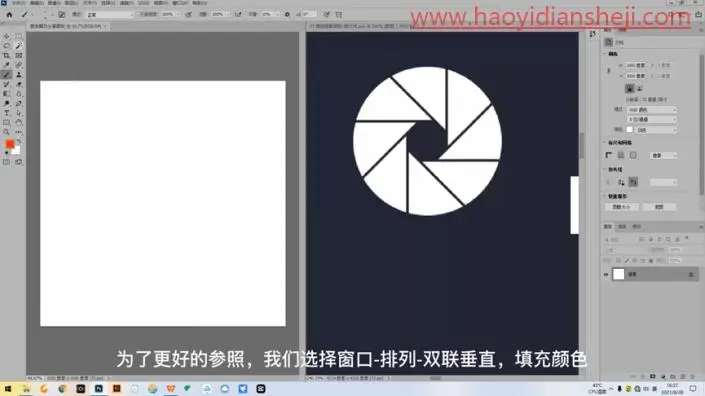This screenshot has width=705, height=396.
Task: Click the Crop quick action button
Action: click(x=659, y=207)
